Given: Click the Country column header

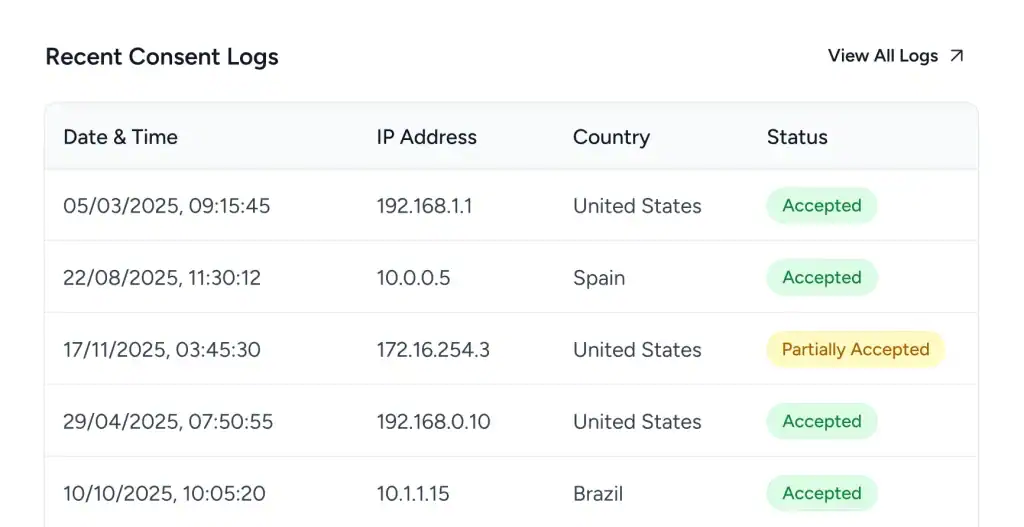Looking at the screenshot, I should click(x=611, y=137).
